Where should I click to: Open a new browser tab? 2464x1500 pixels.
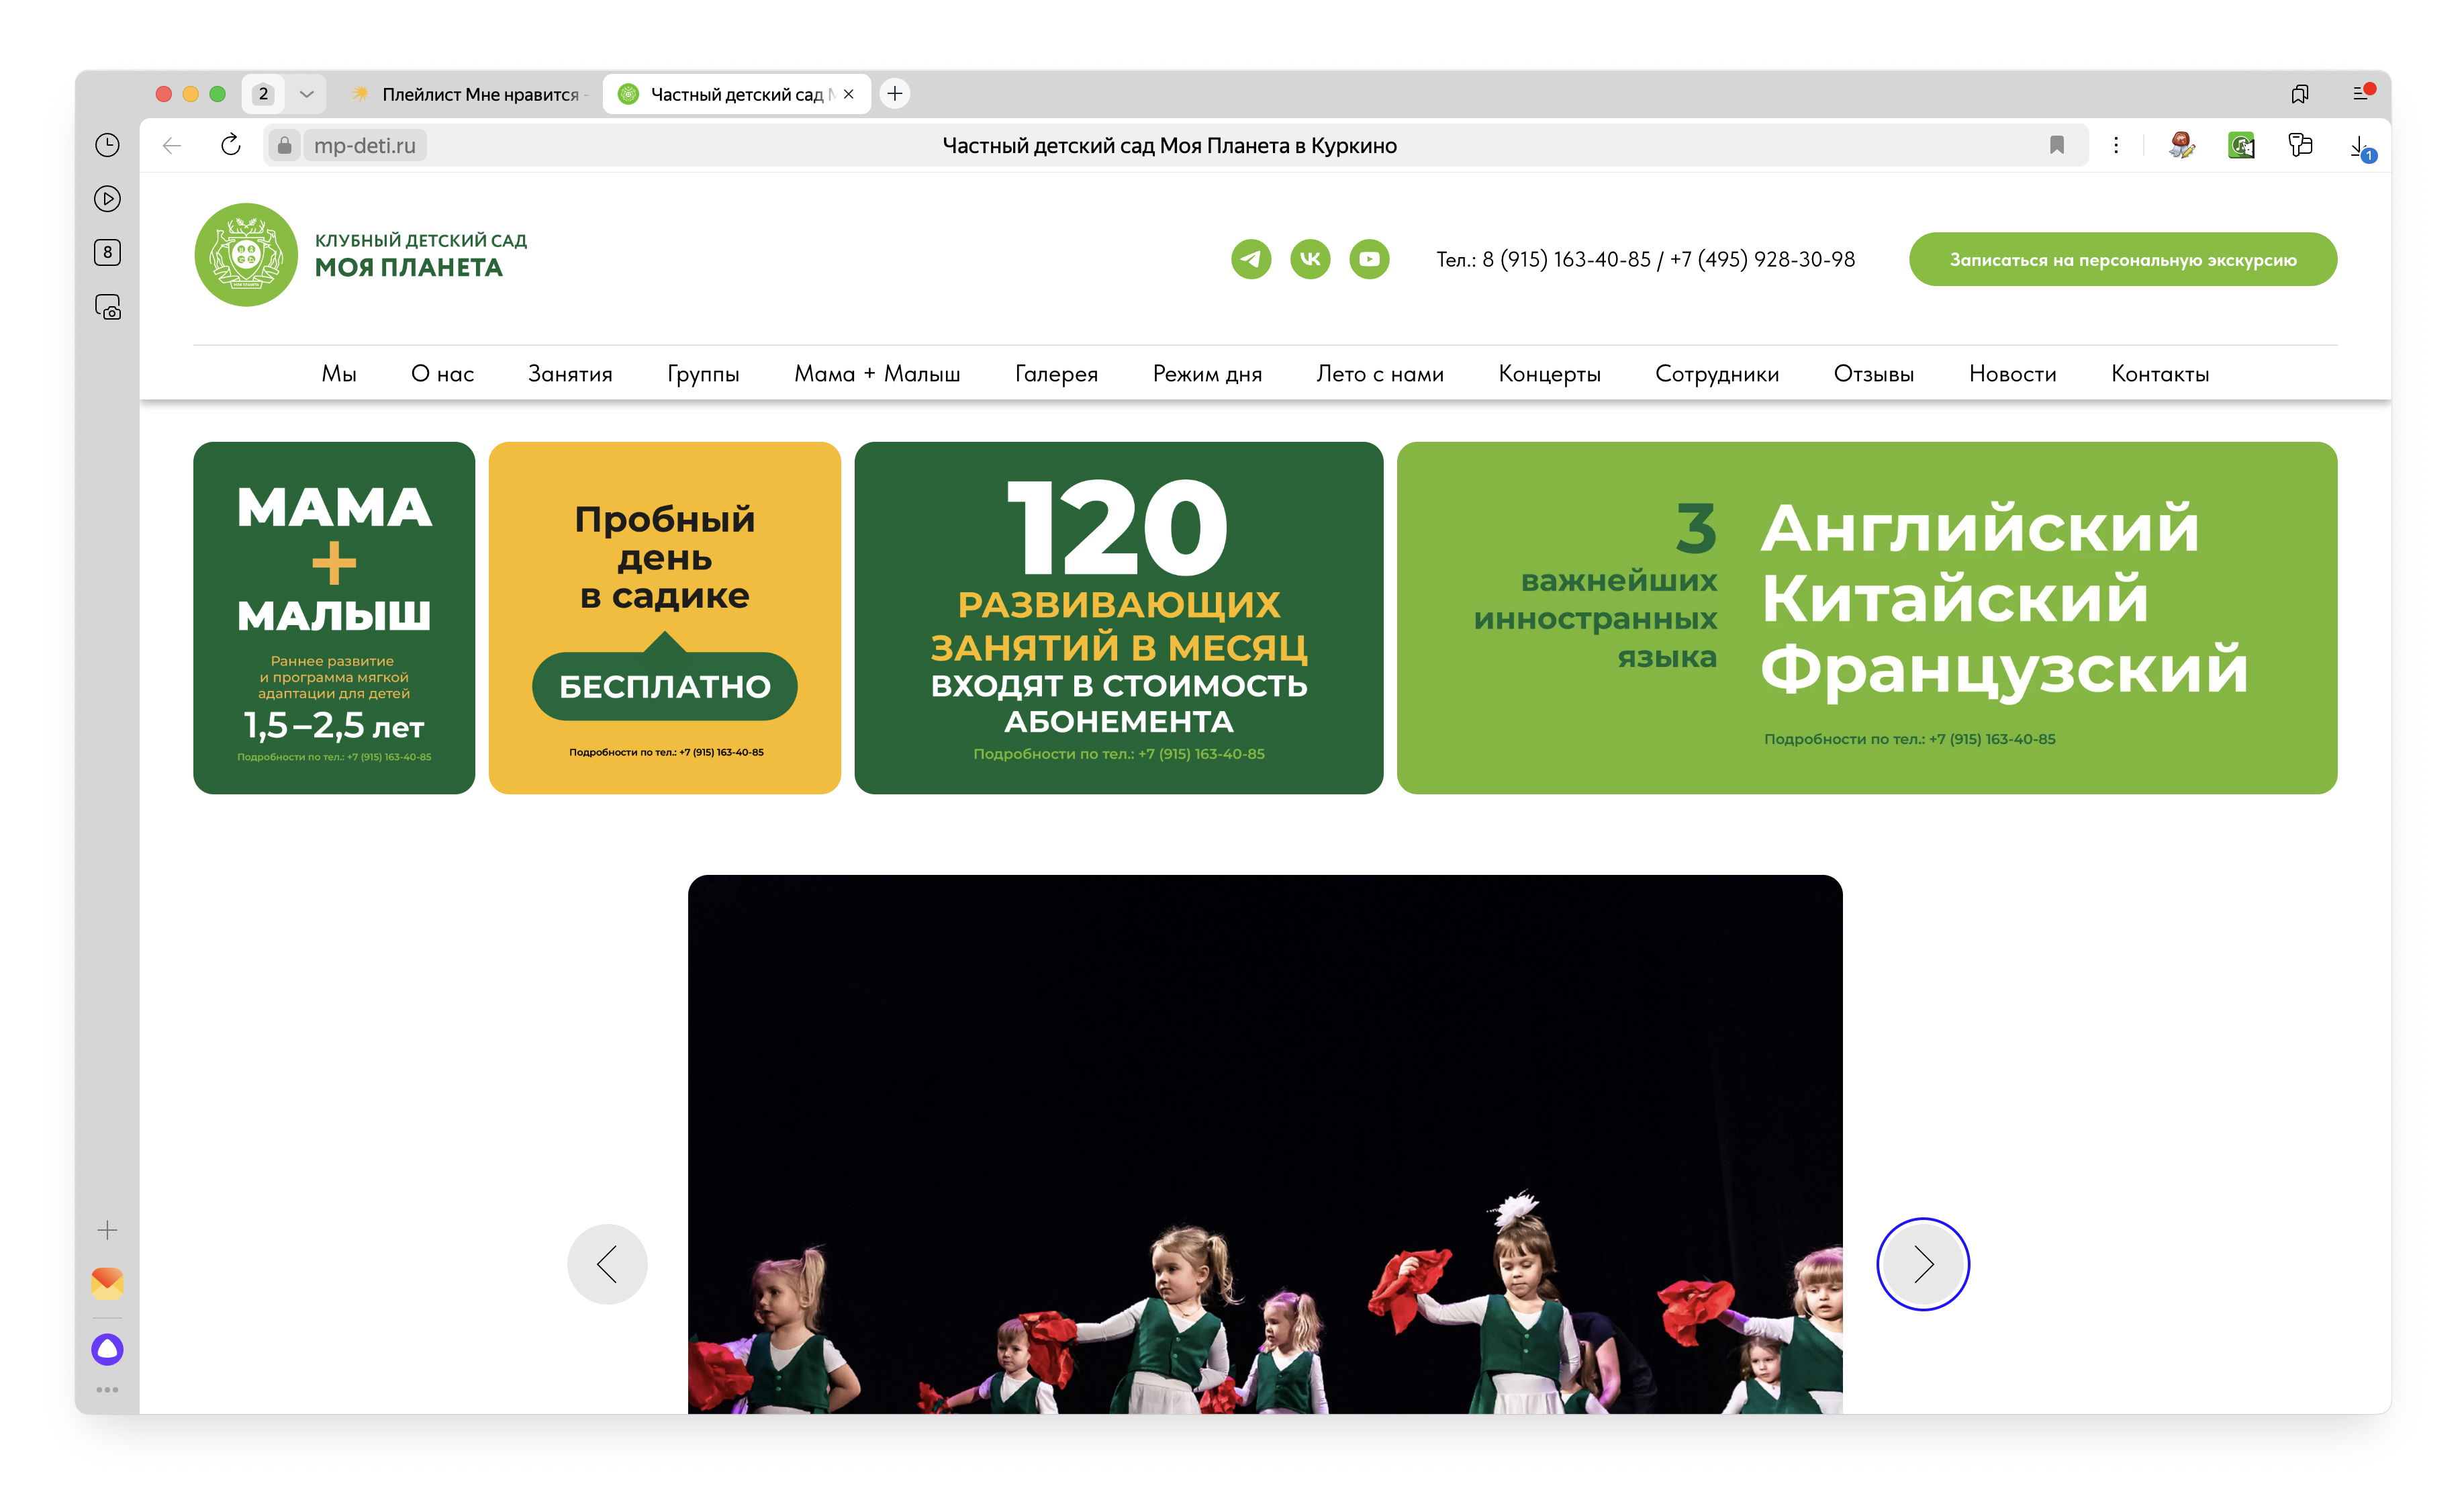click(x=895, y=93)
